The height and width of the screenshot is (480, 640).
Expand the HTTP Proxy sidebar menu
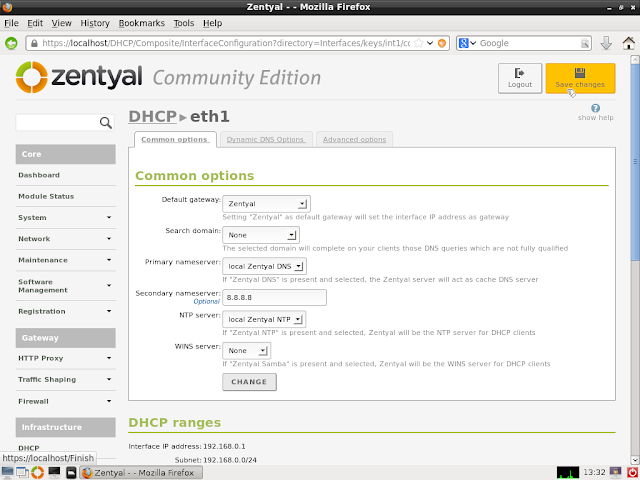(x=65, y=358)
